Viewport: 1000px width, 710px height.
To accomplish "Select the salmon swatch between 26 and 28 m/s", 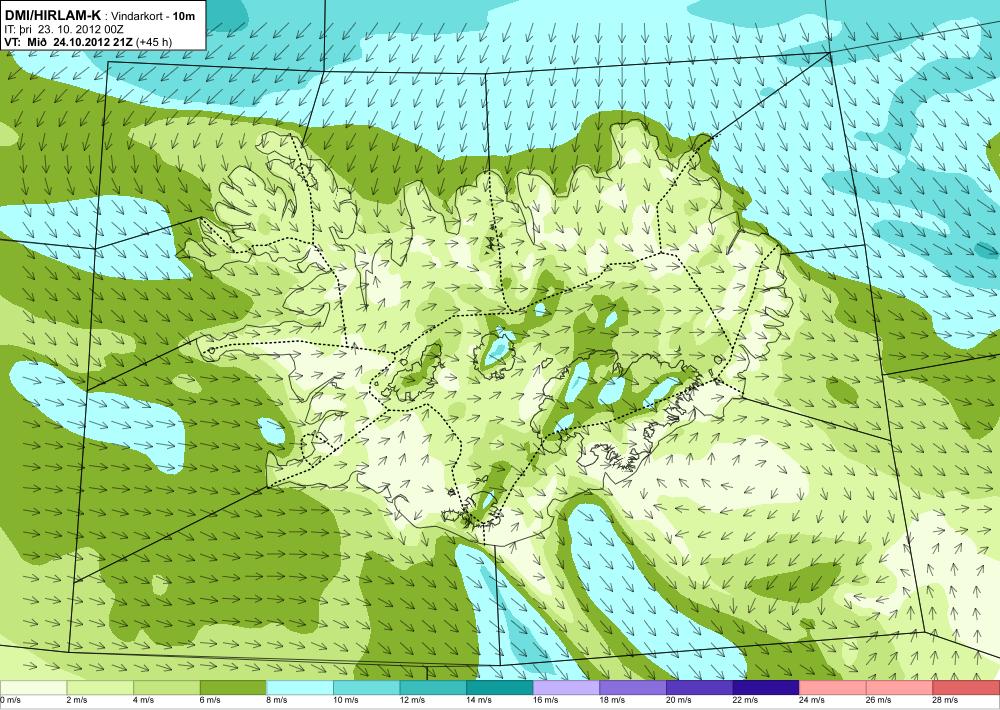I will (x=899, y=688).
